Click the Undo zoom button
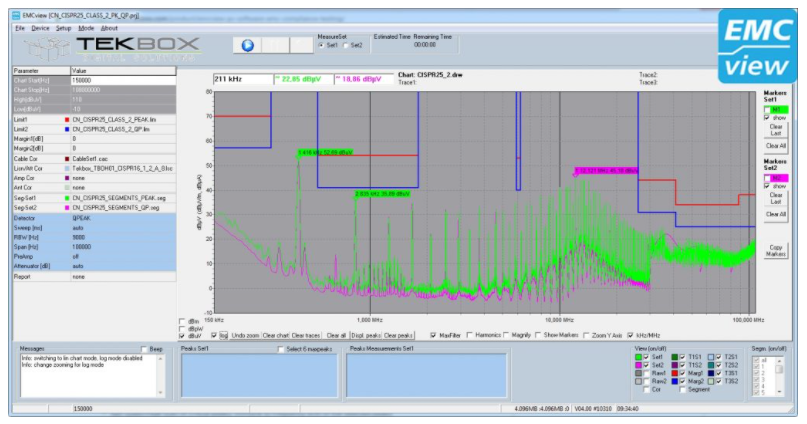This screenshot has height=424, width=807. click(245, 335)
